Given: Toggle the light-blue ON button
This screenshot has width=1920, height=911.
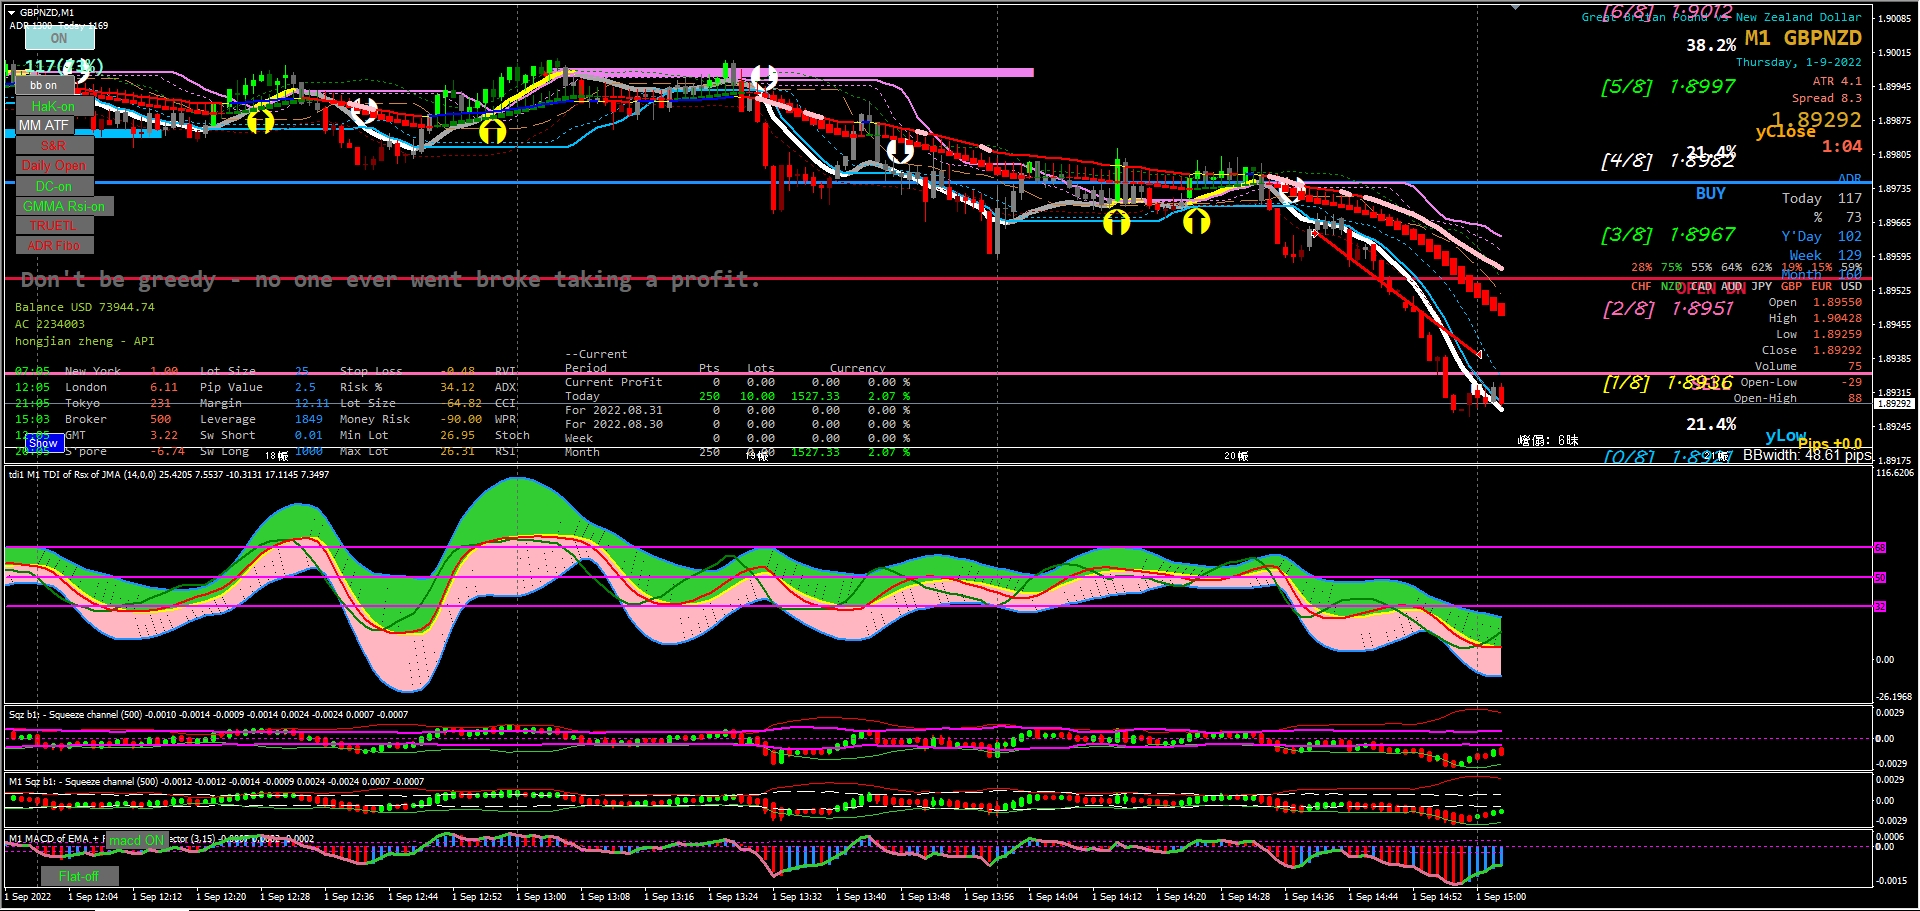Looking at the screenshot, I should 59,38.
